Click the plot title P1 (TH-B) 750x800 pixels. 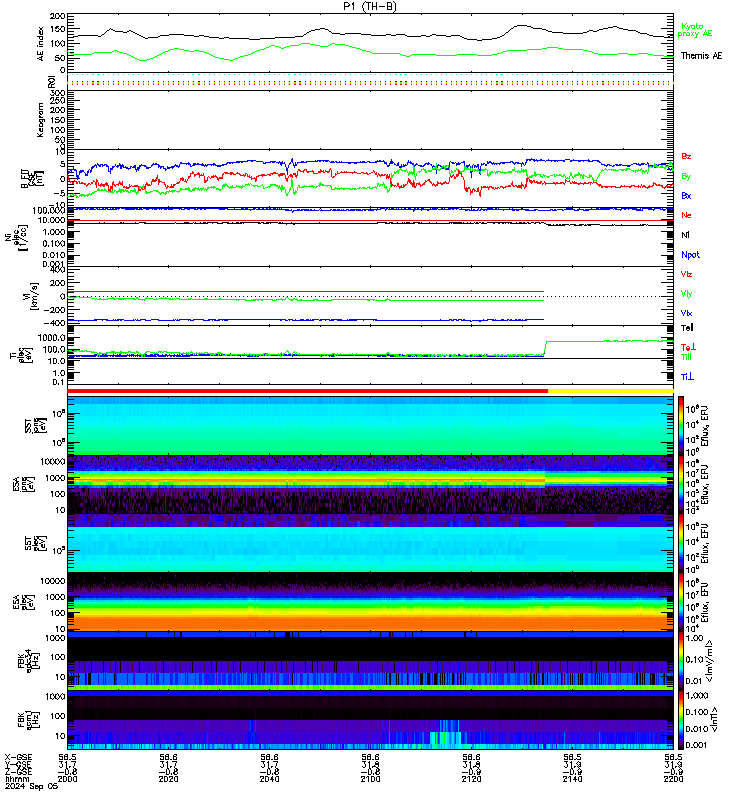pyautogui.click(x=369, y=6)
